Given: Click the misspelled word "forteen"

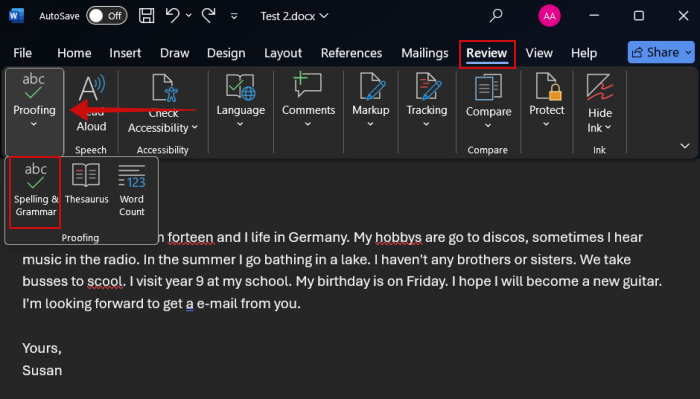Looking at the screenshot, I should 191,237.
